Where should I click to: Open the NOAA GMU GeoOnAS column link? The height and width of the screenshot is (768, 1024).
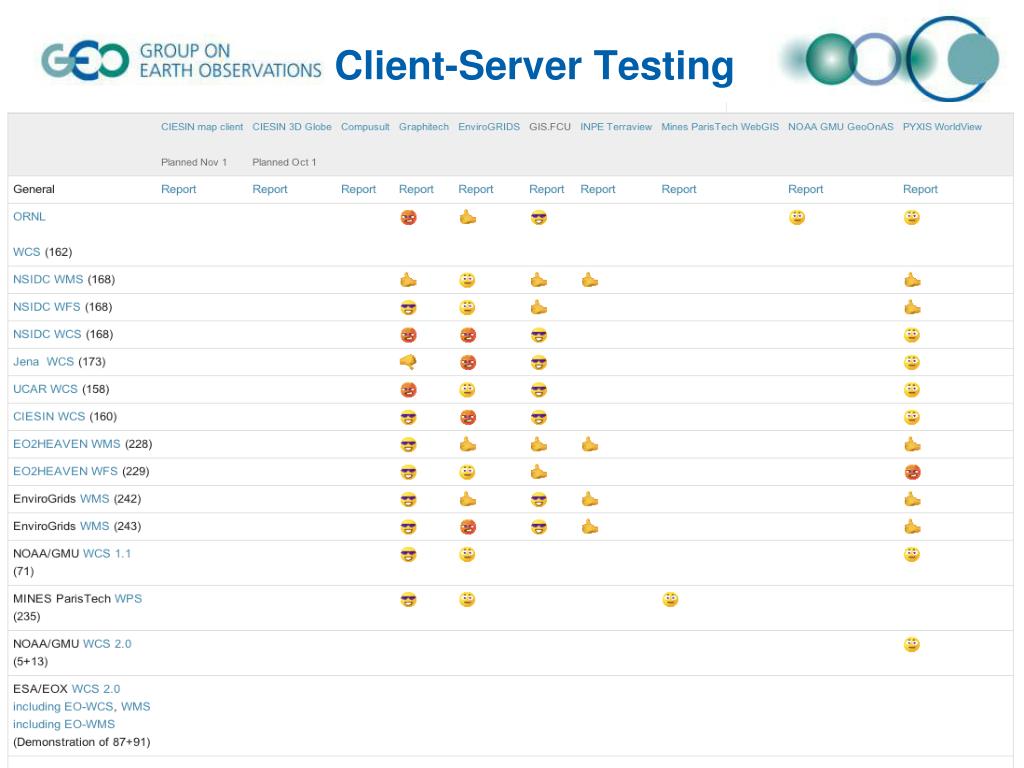[x=840, y=127]
